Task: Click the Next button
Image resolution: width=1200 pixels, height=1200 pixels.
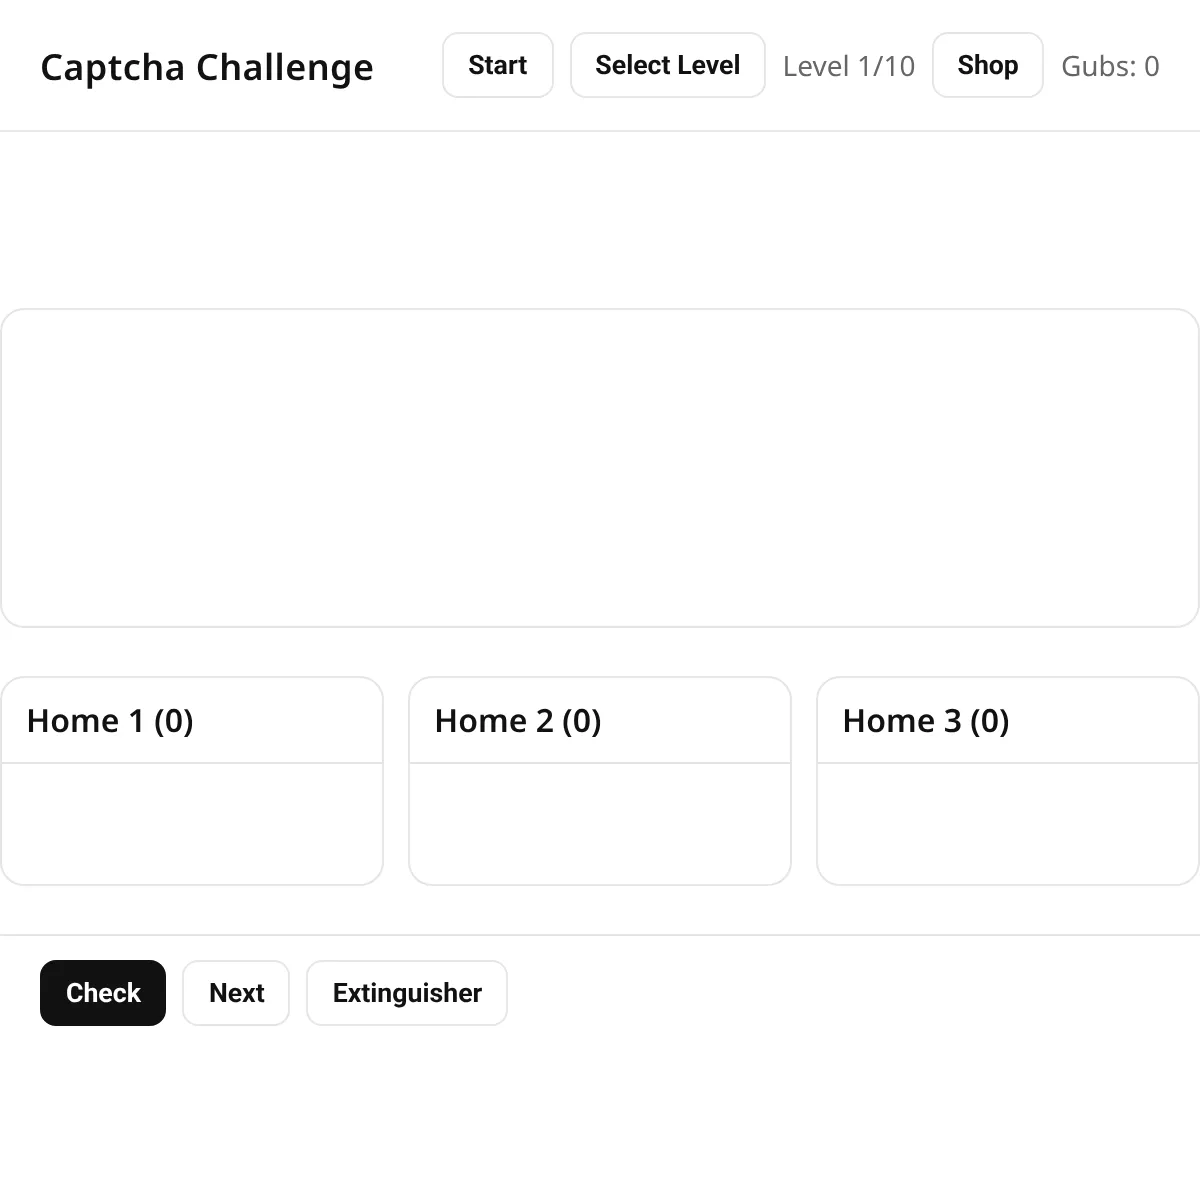Action: [236, 993]
